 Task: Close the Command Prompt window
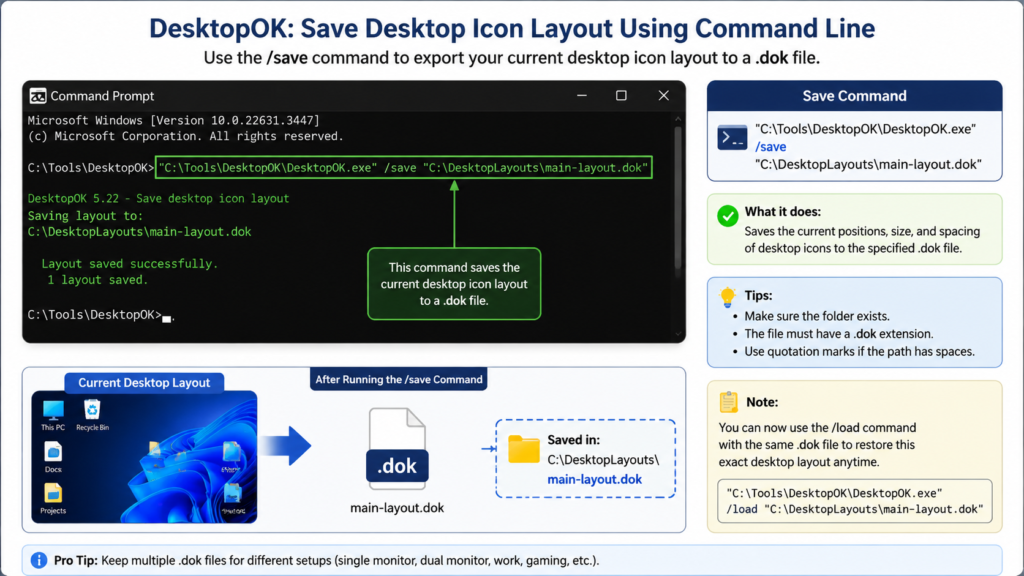pos(664,95)
